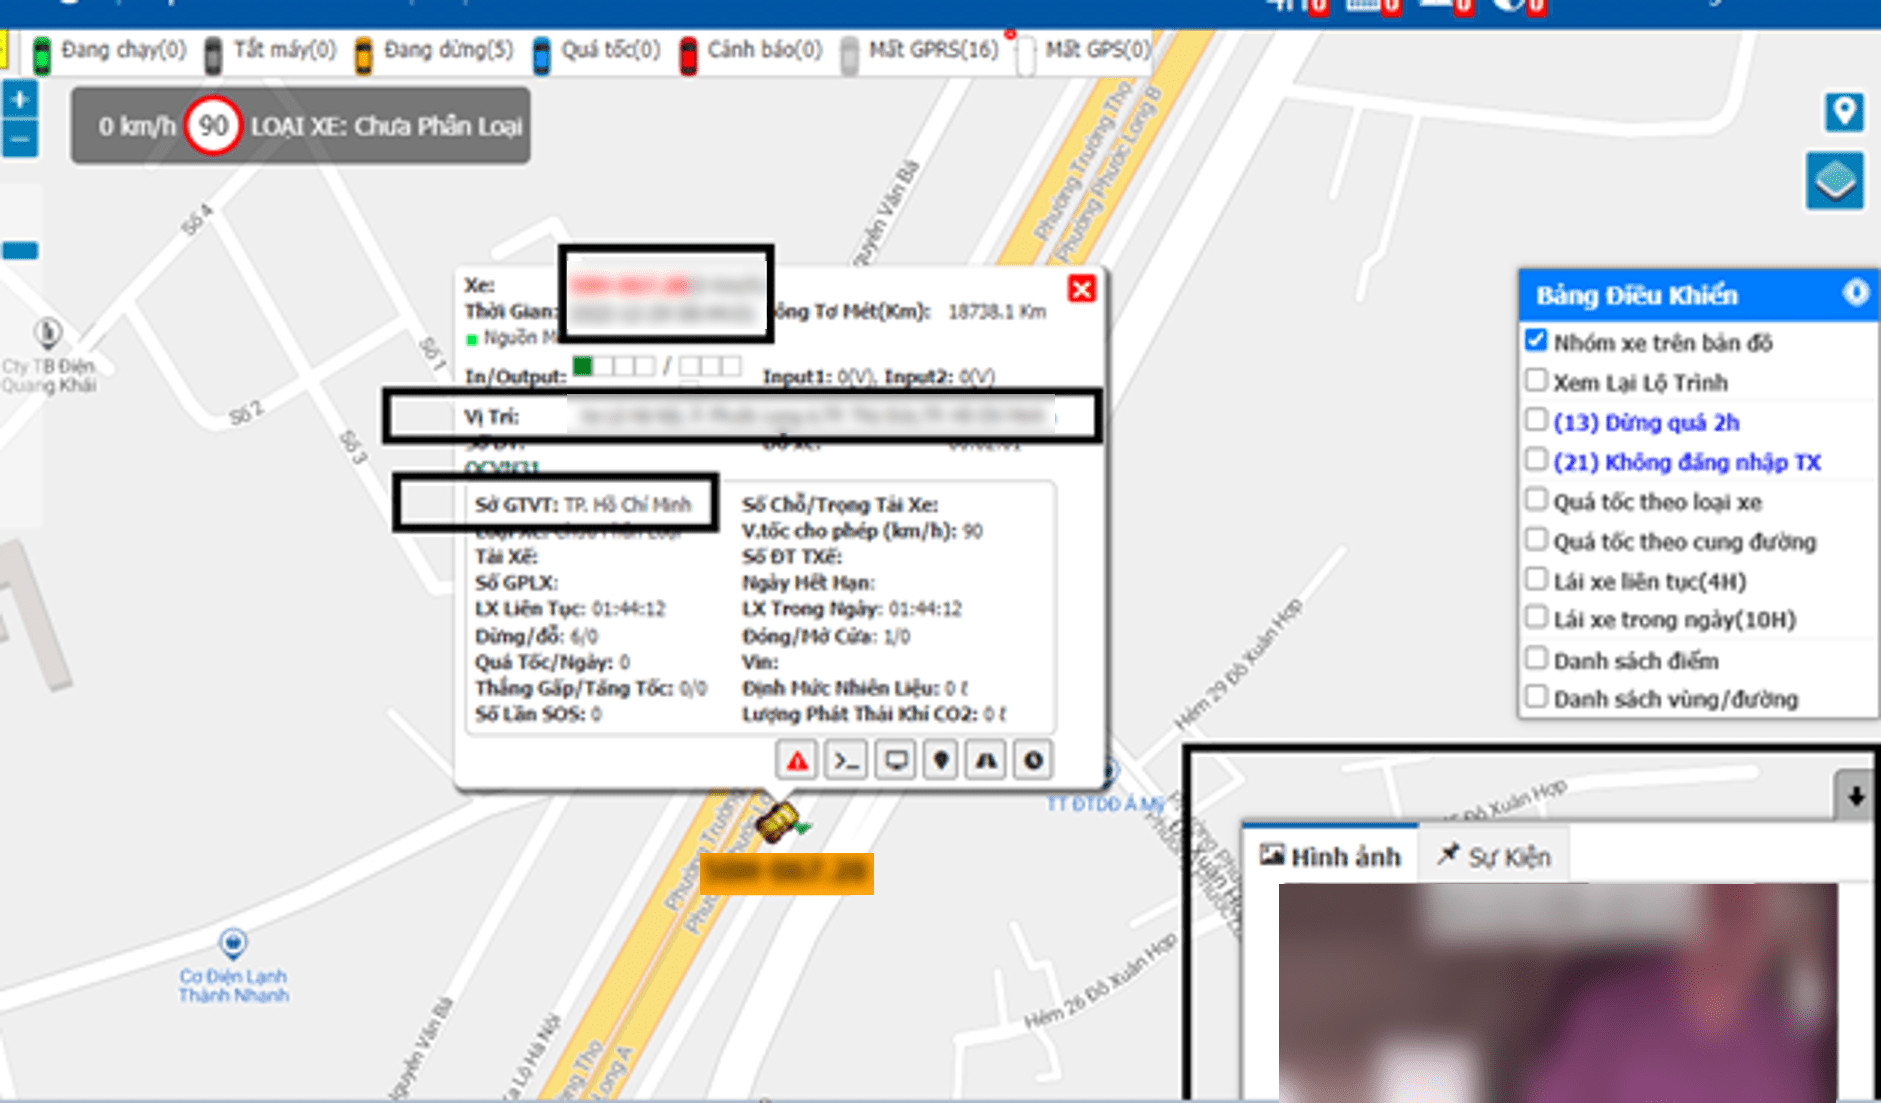The image size is (1881, 1103).
Task: Filter vehicles by Mất GPRS(16)
Action: (x=920, y=51)
